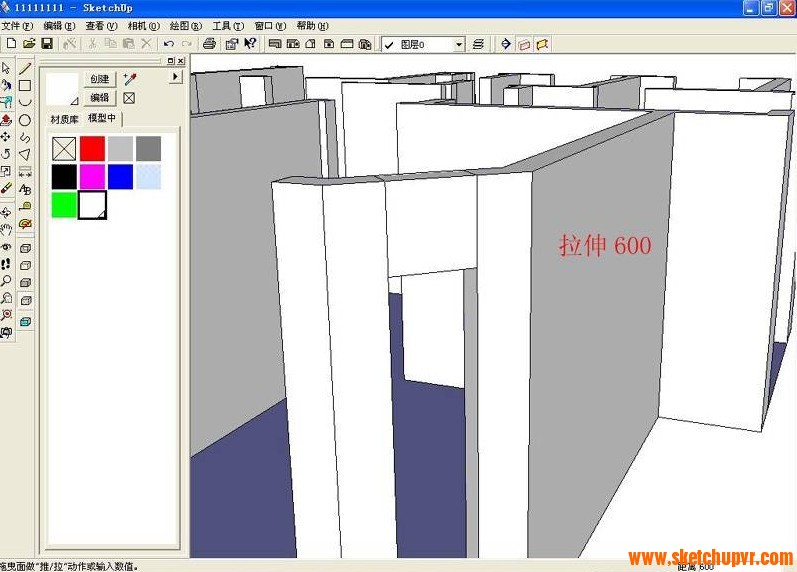Expand the materials panel arrow menu

click(176, 76)
